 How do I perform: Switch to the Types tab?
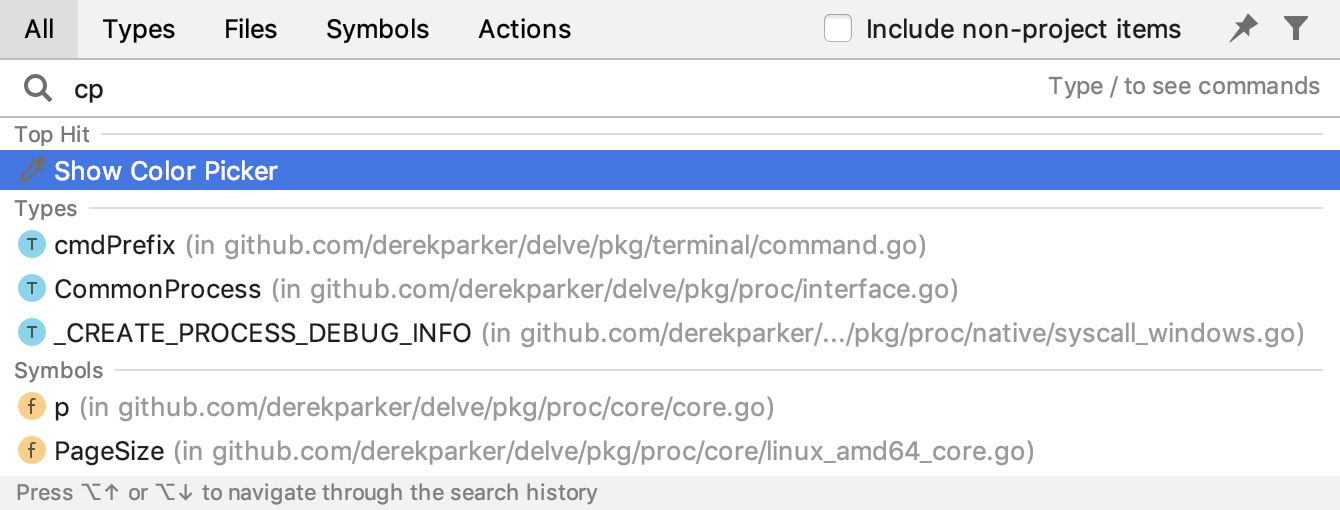[x=139, y=29]
